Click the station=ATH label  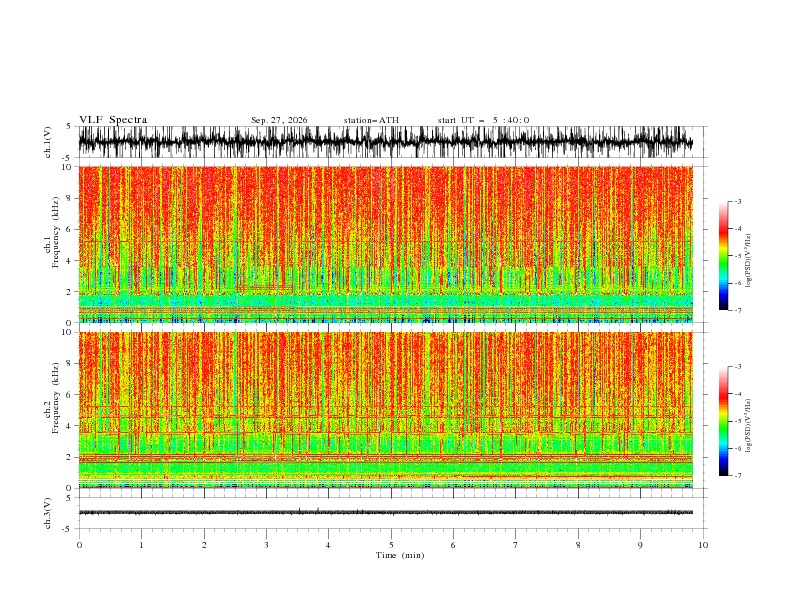371,120
